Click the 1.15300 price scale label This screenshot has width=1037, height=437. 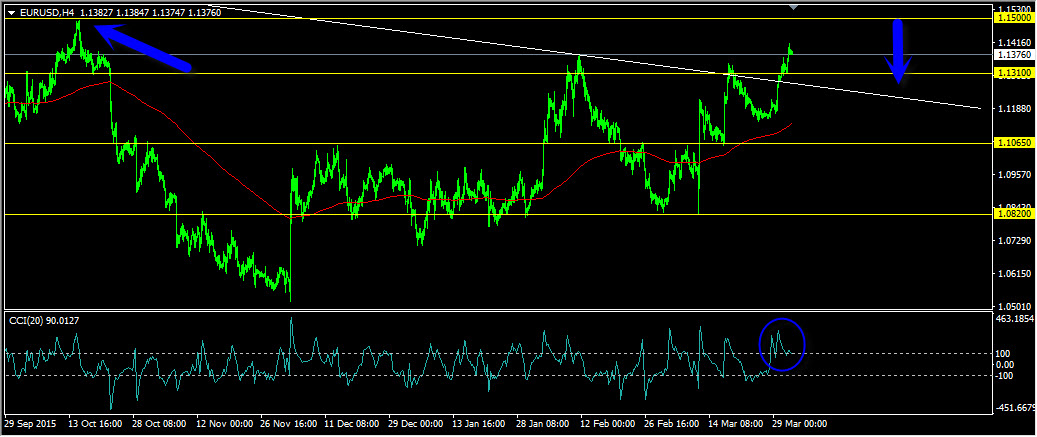click(1016, 9)
